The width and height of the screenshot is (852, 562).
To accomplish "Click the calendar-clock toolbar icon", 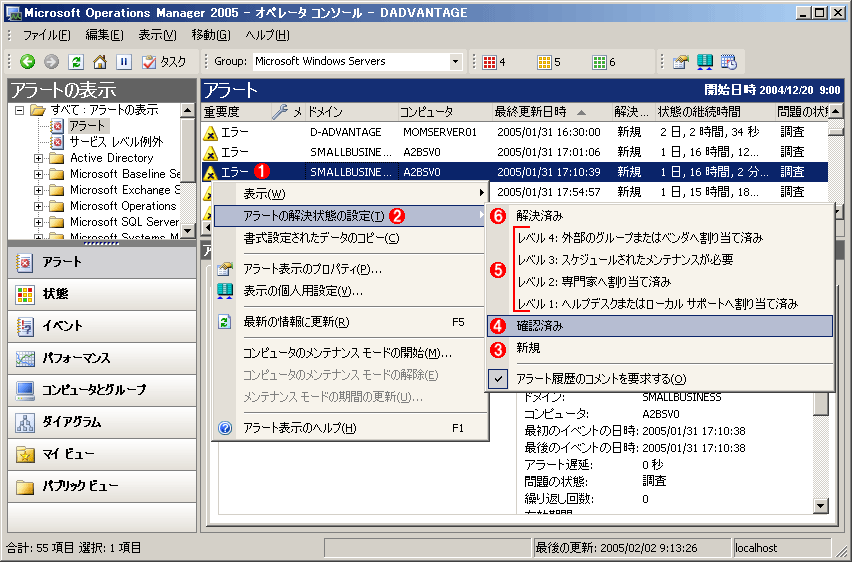I will point(729,61).
